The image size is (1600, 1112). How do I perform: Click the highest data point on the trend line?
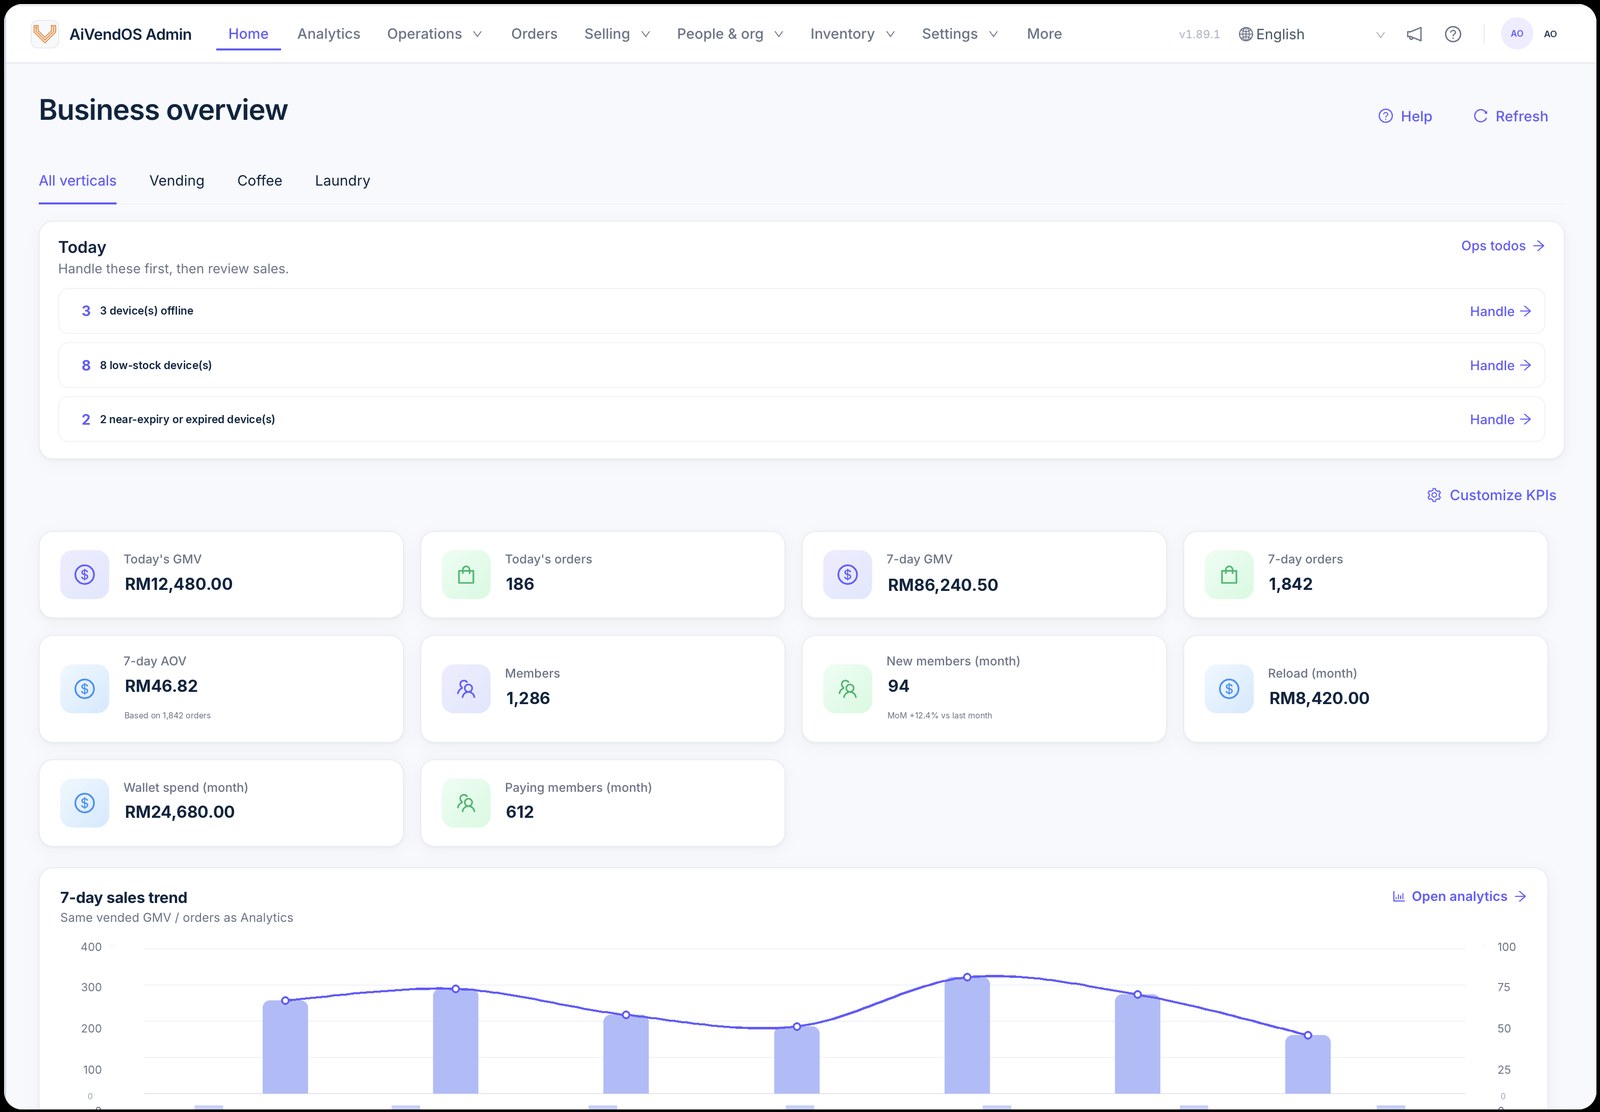pos(967,977)
